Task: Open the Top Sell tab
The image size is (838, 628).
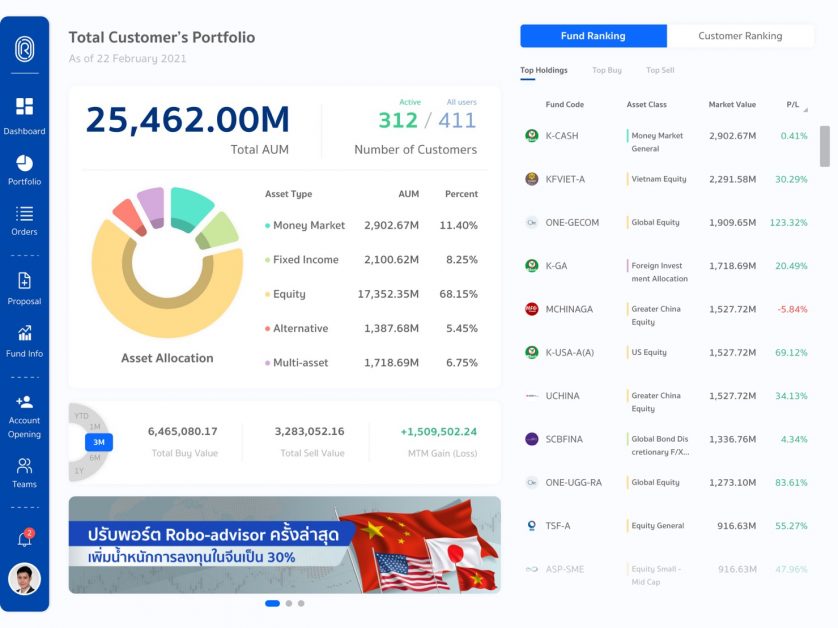Action: pyautogui.click(x=660, y=70)
